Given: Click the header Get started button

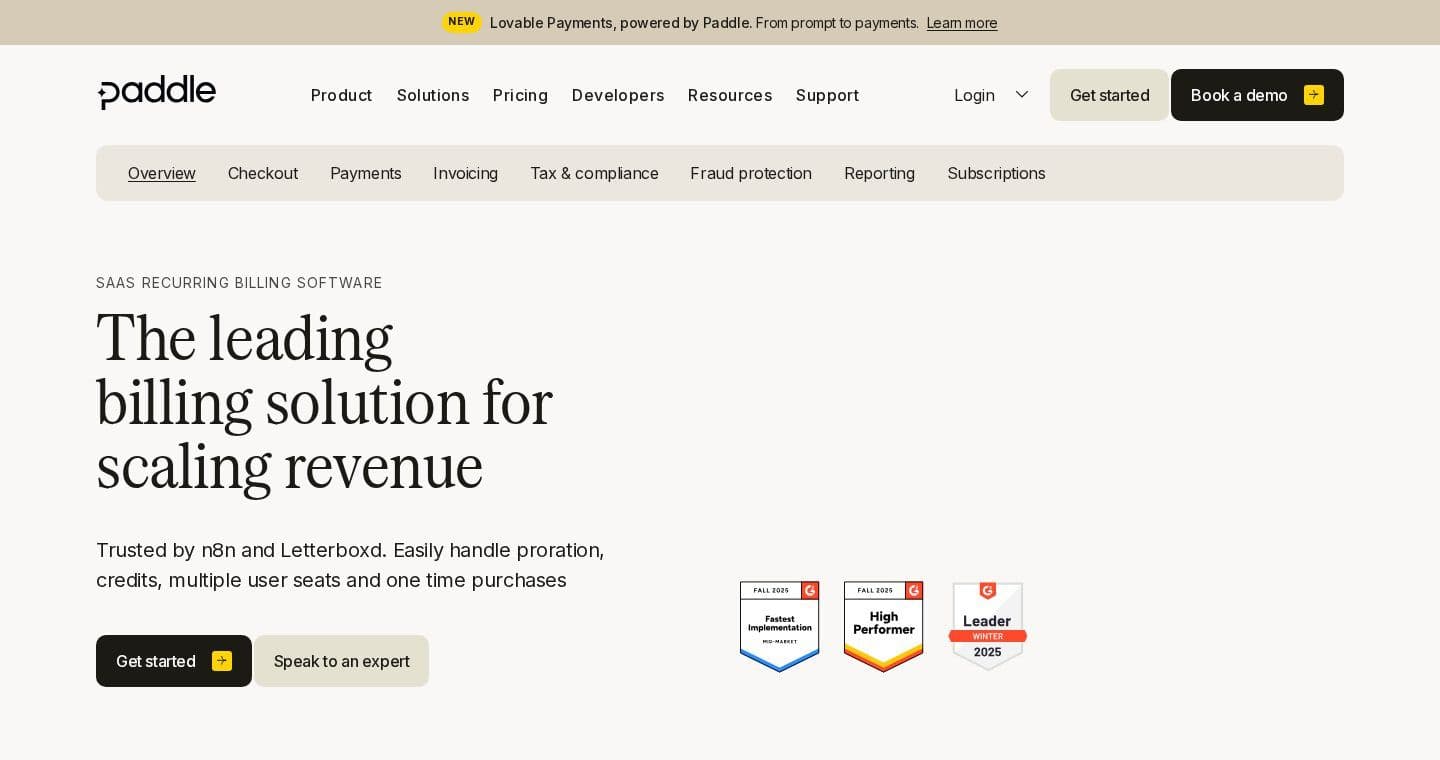Looking at the screenshot, I should (x=1109, y=95).
